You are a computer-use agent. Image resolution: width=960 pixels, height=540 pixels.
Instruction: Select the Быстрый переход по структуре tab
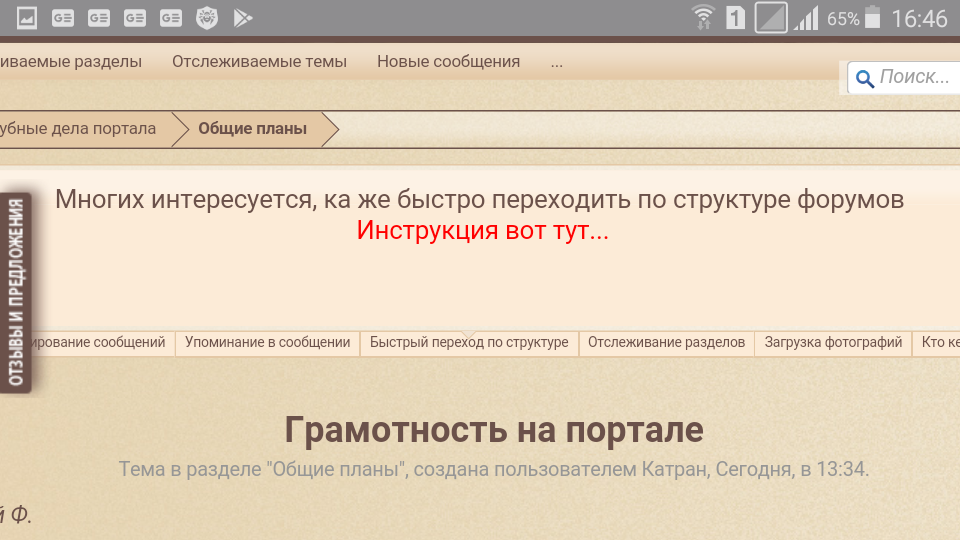469,343
